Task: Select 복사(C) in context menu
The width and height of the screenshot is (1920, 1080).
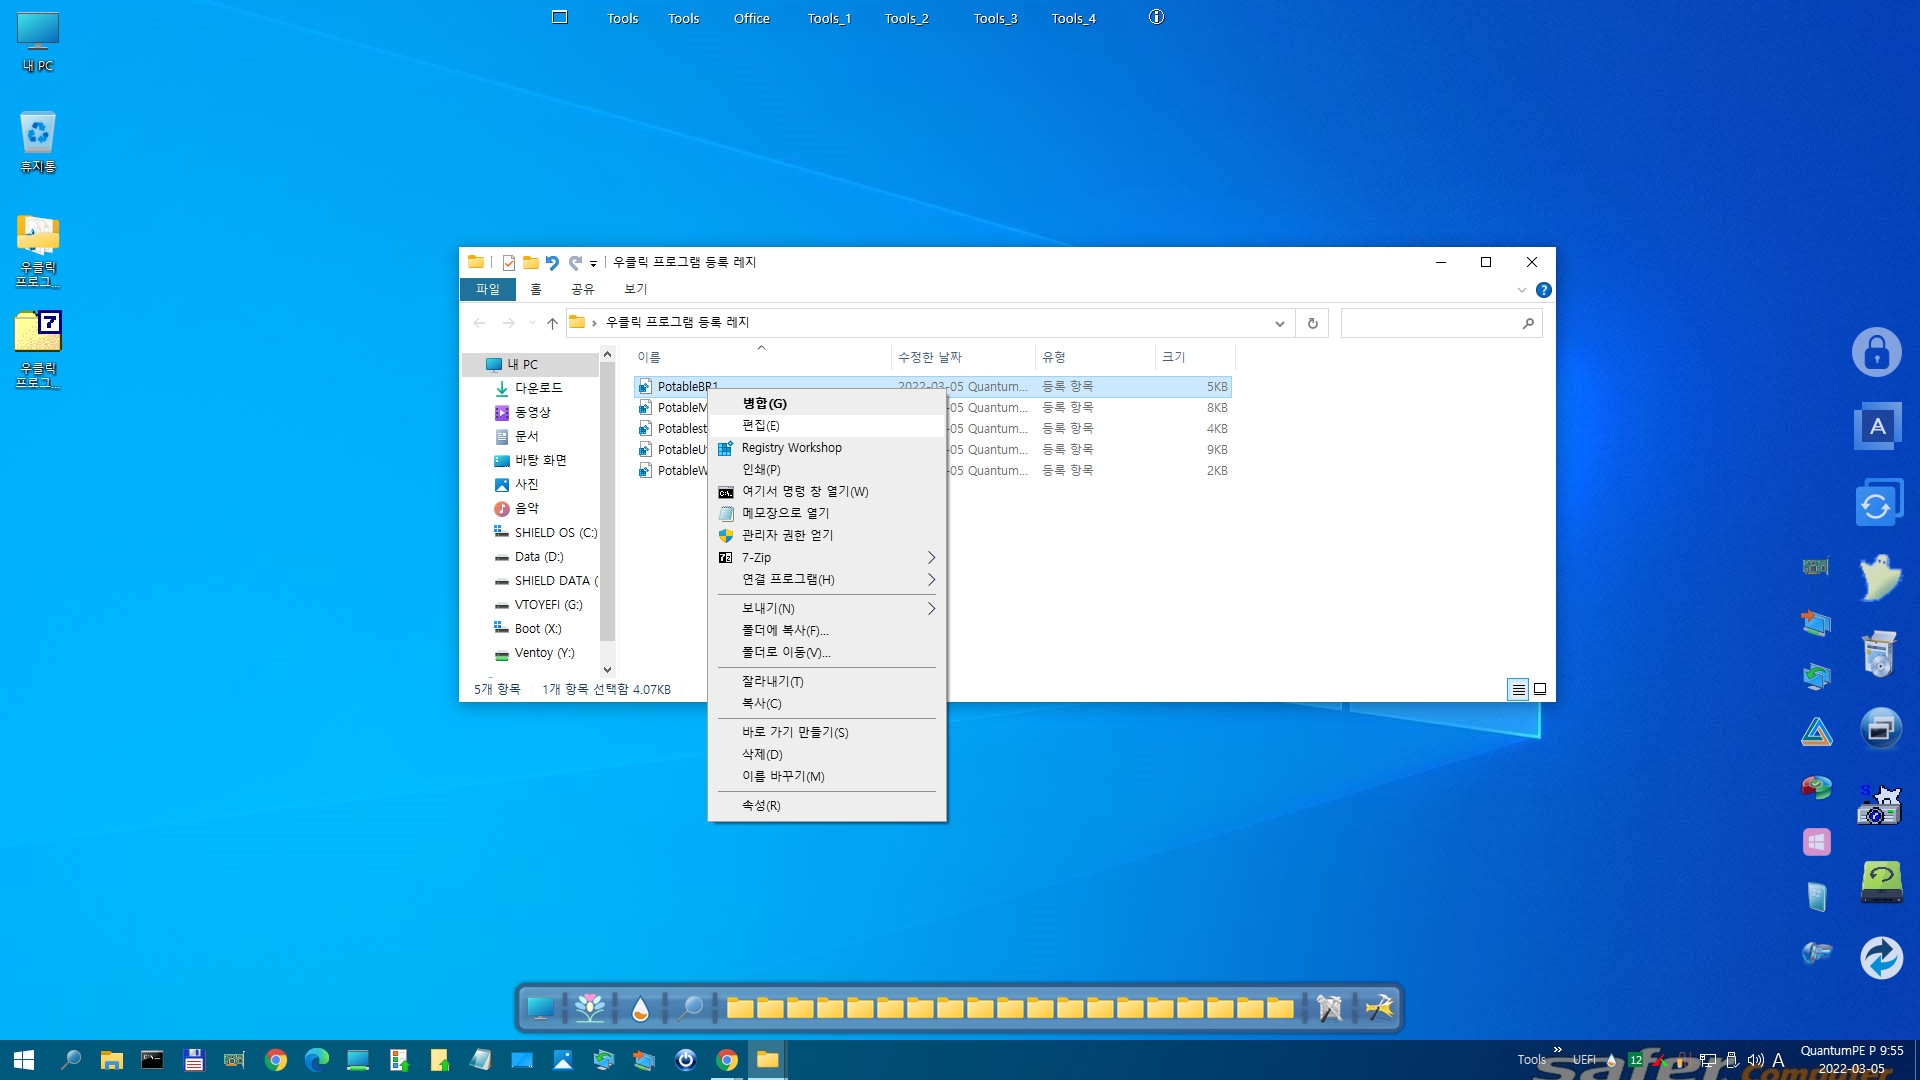Action: (827, 703)
